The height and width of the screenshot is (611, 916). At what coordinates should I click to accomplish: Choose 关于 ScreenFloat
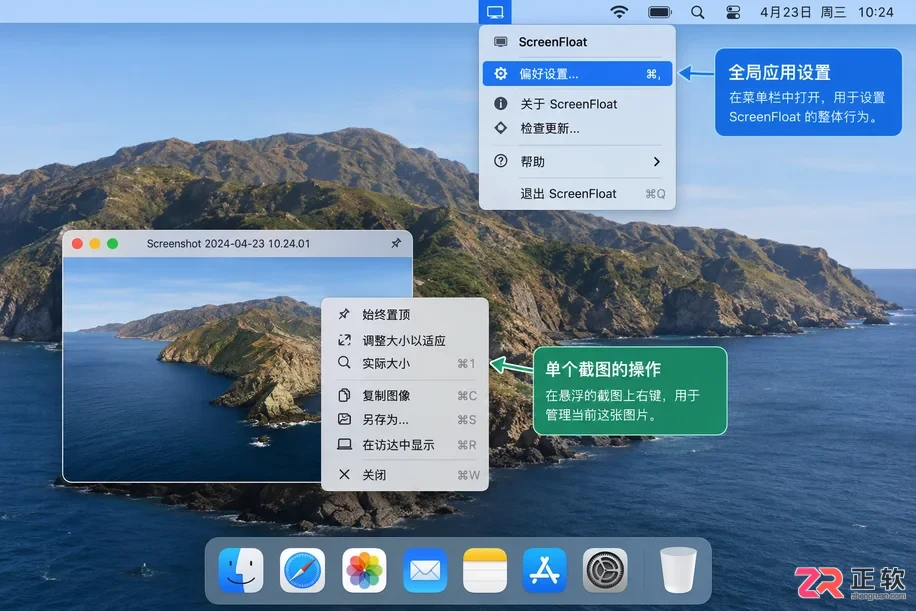577,104
